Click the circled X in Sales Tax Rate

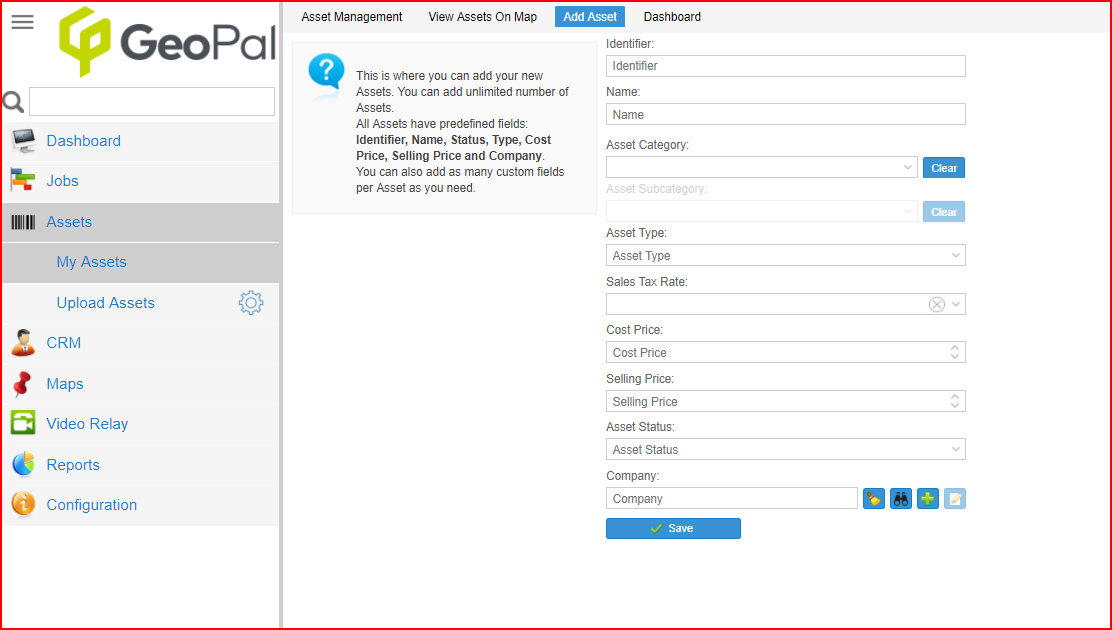[937, 304]
